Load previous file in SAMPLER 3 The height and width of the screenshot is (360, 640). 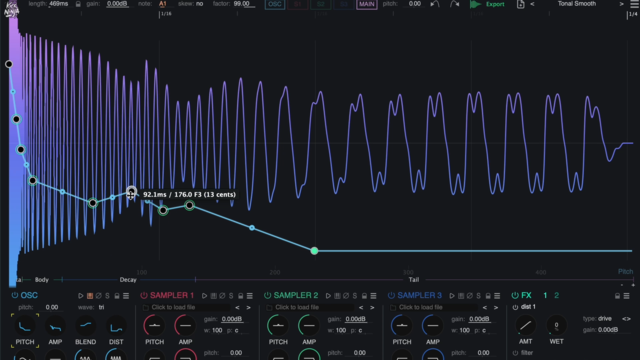[x=485, y=307]
